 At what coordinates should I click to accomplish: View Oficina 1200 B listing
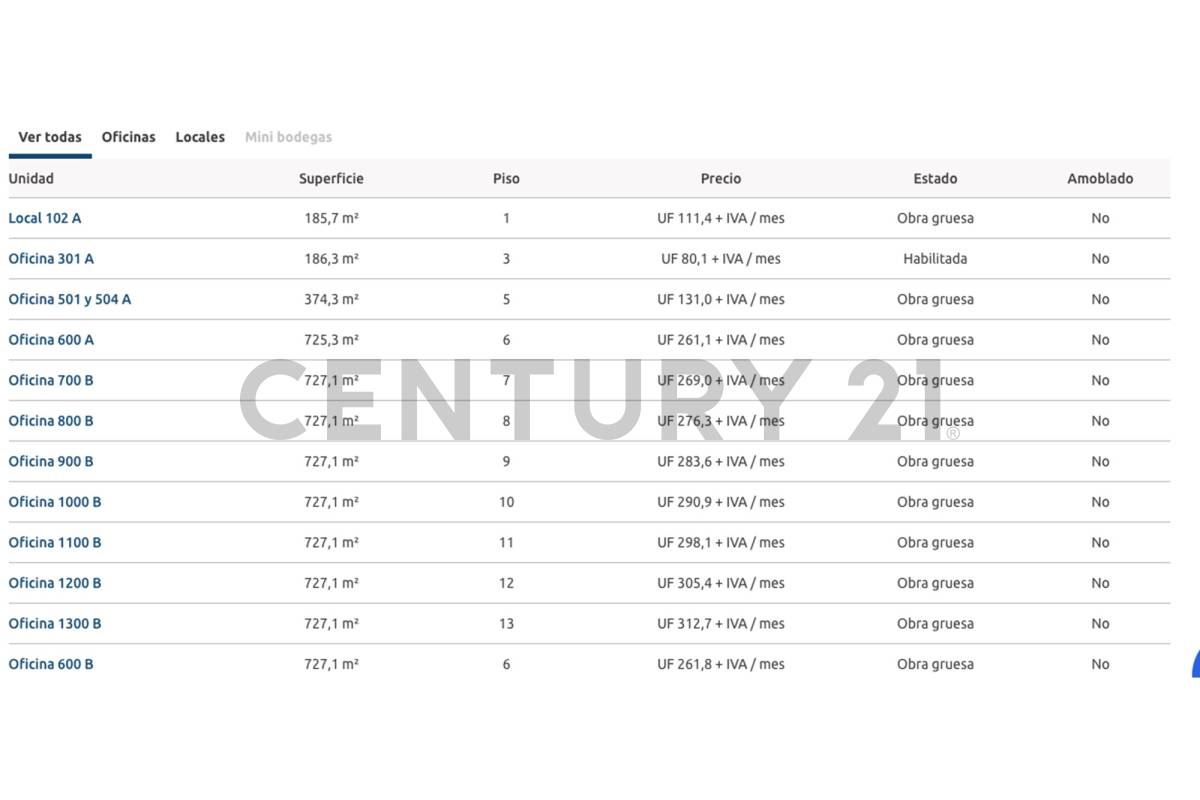(x=55, y=583)
